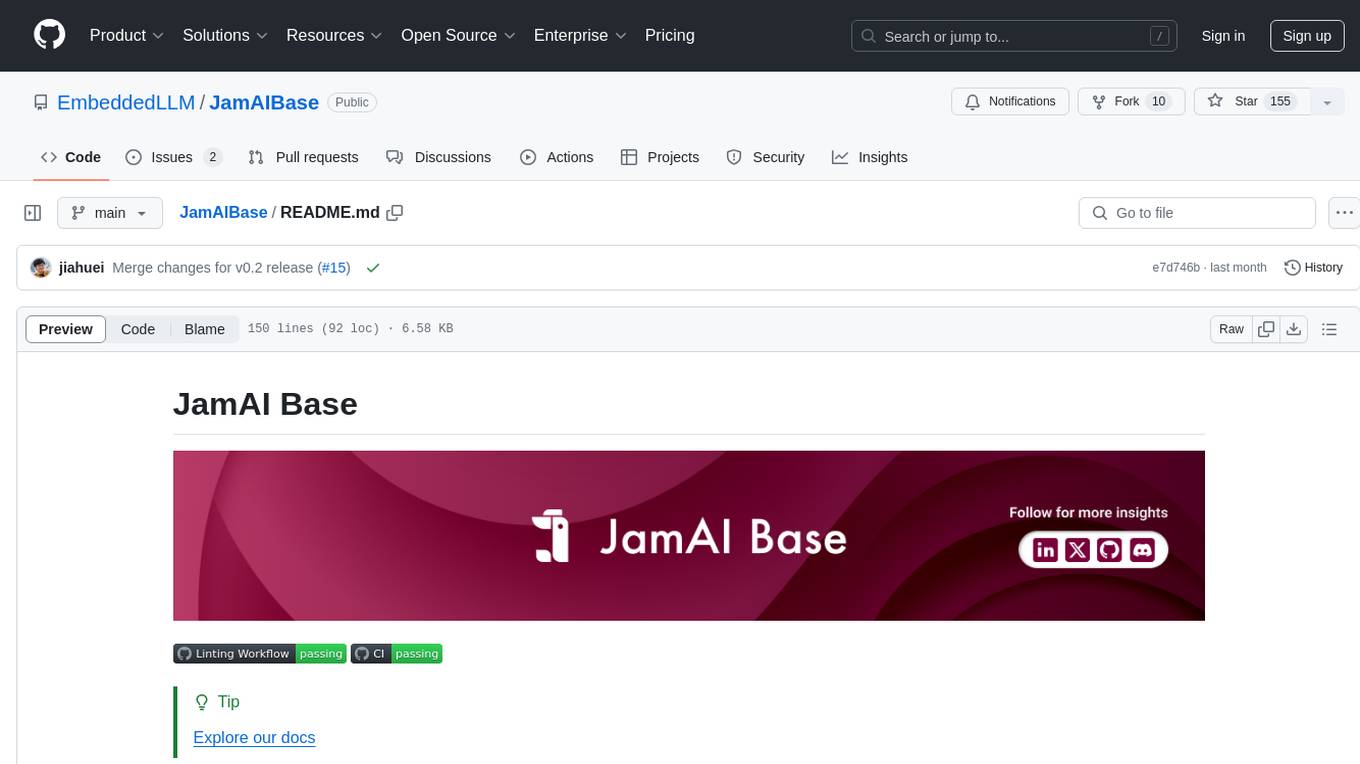Open the Open Source dropdown
Viewport: 1360px width, 764px height.
[x=458, y=35]
